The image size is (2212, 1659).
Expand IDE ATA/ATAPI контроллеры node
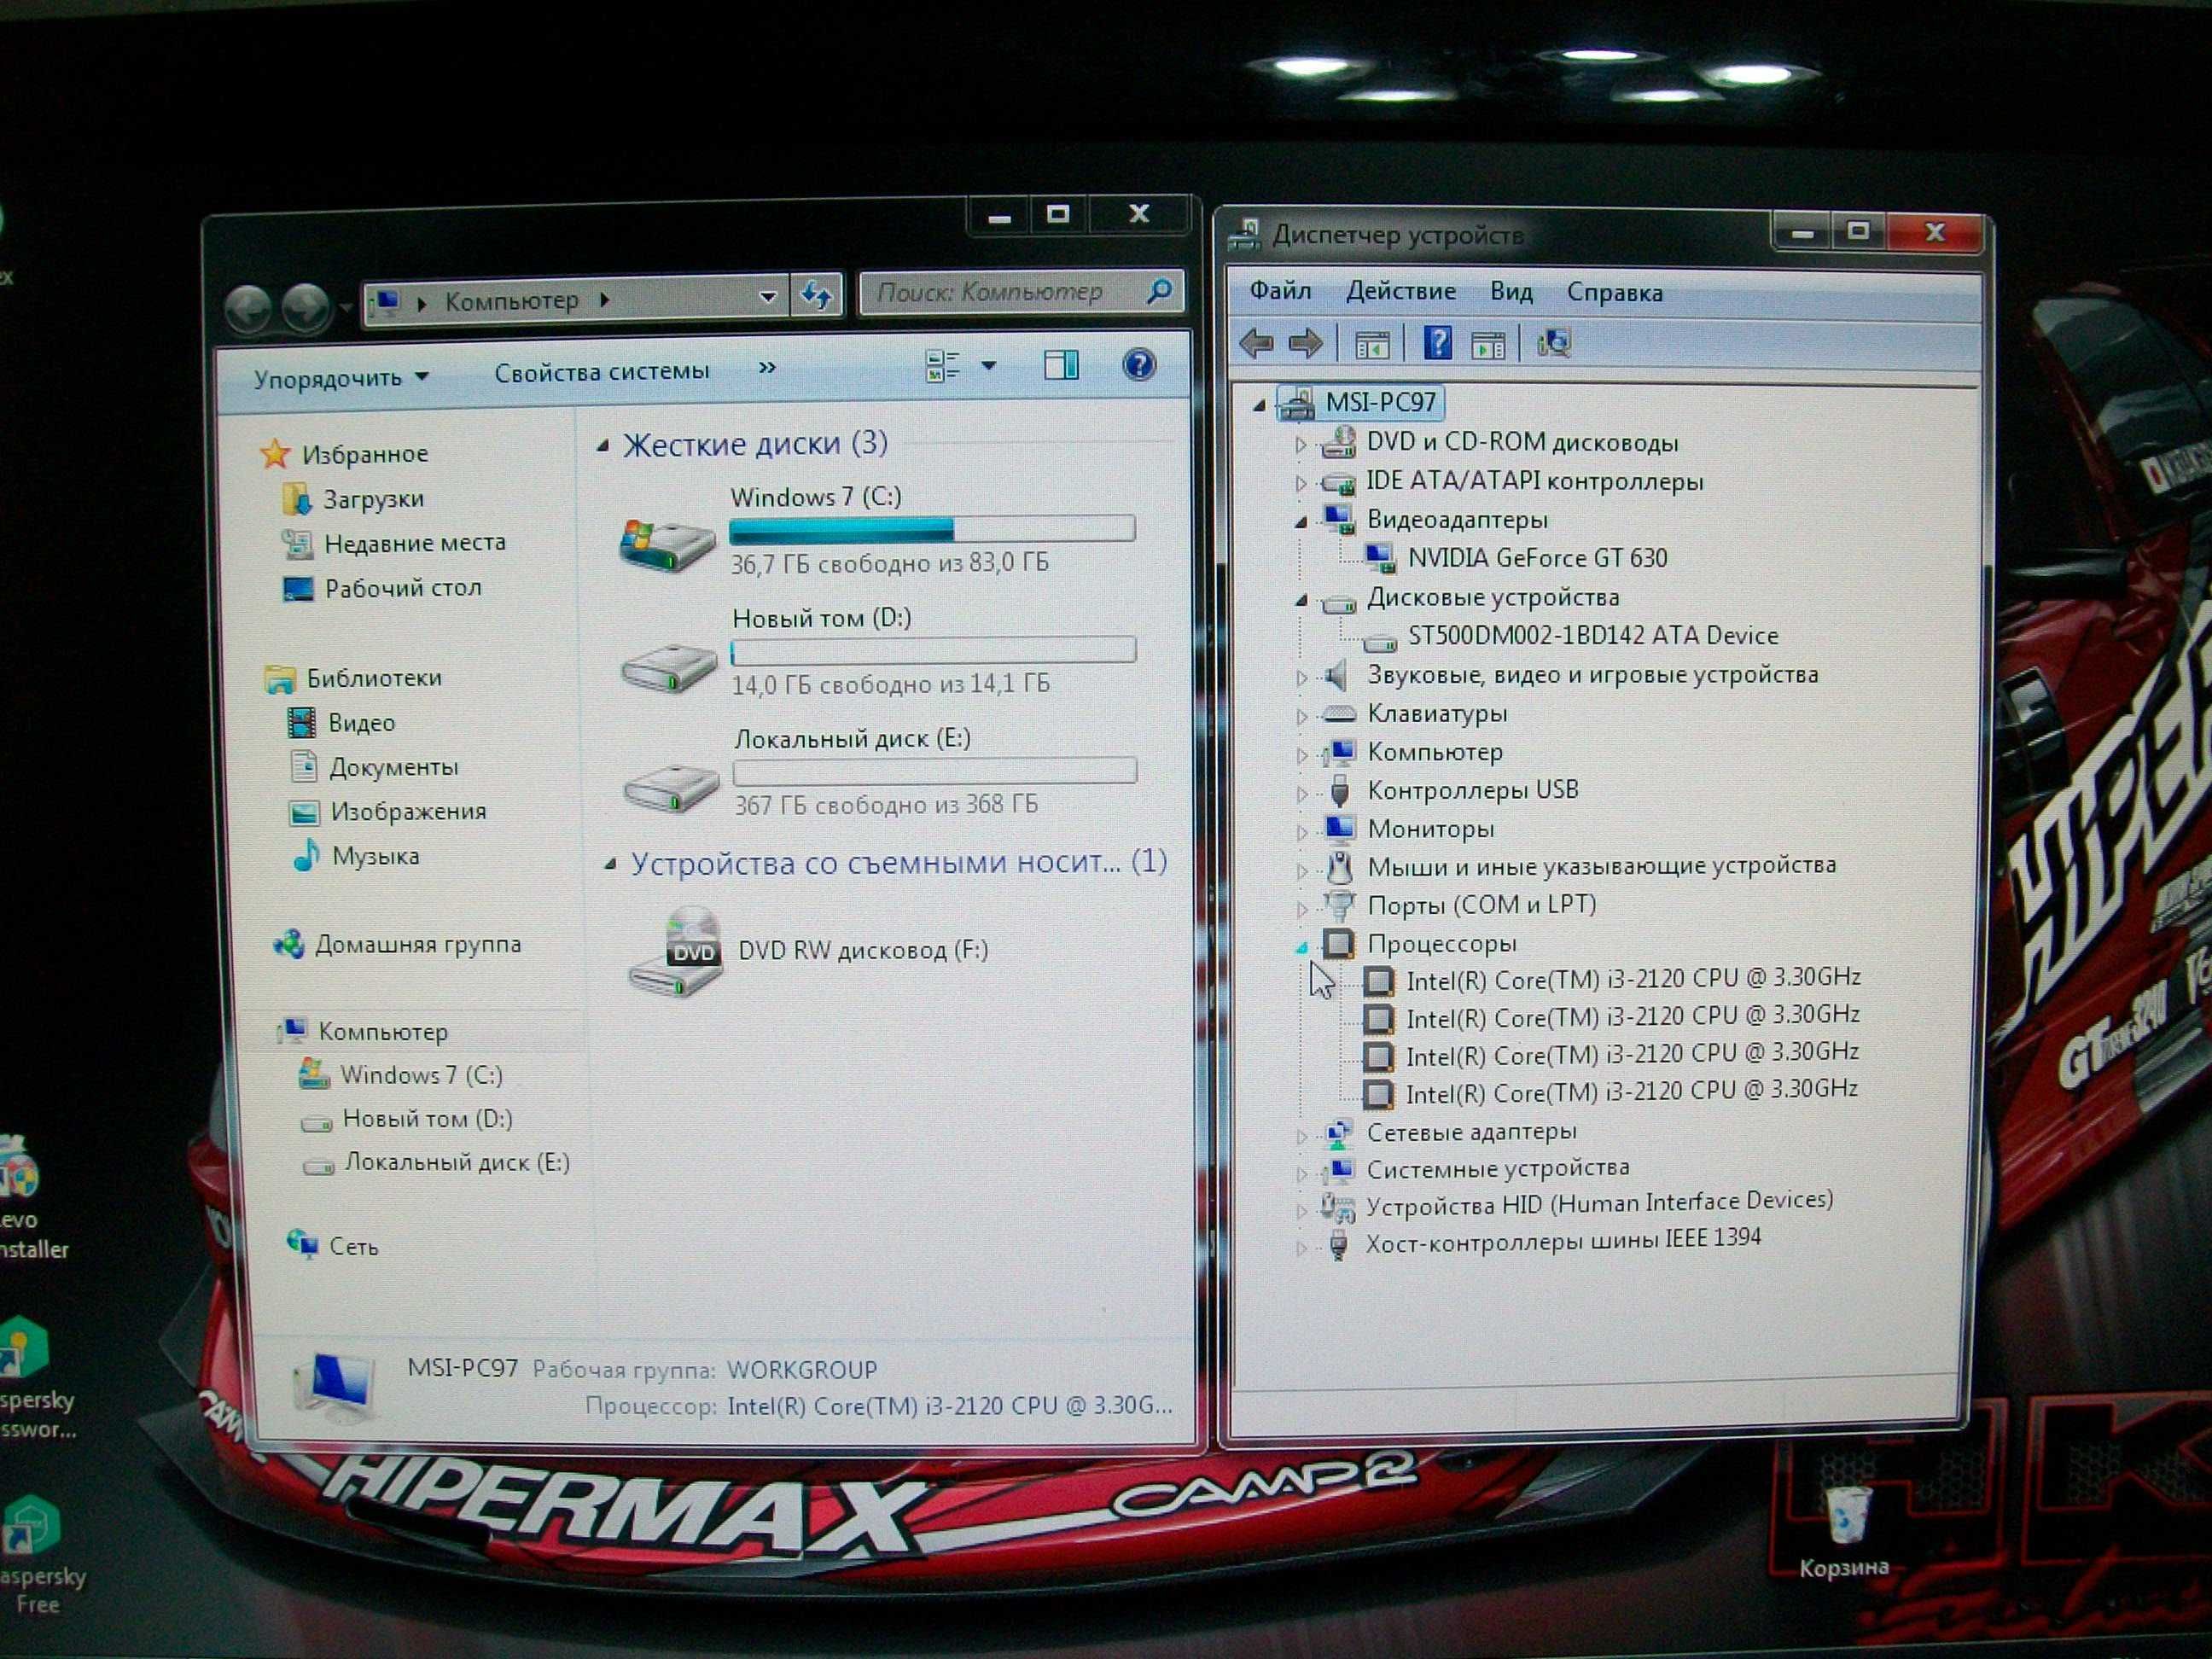1300,483
